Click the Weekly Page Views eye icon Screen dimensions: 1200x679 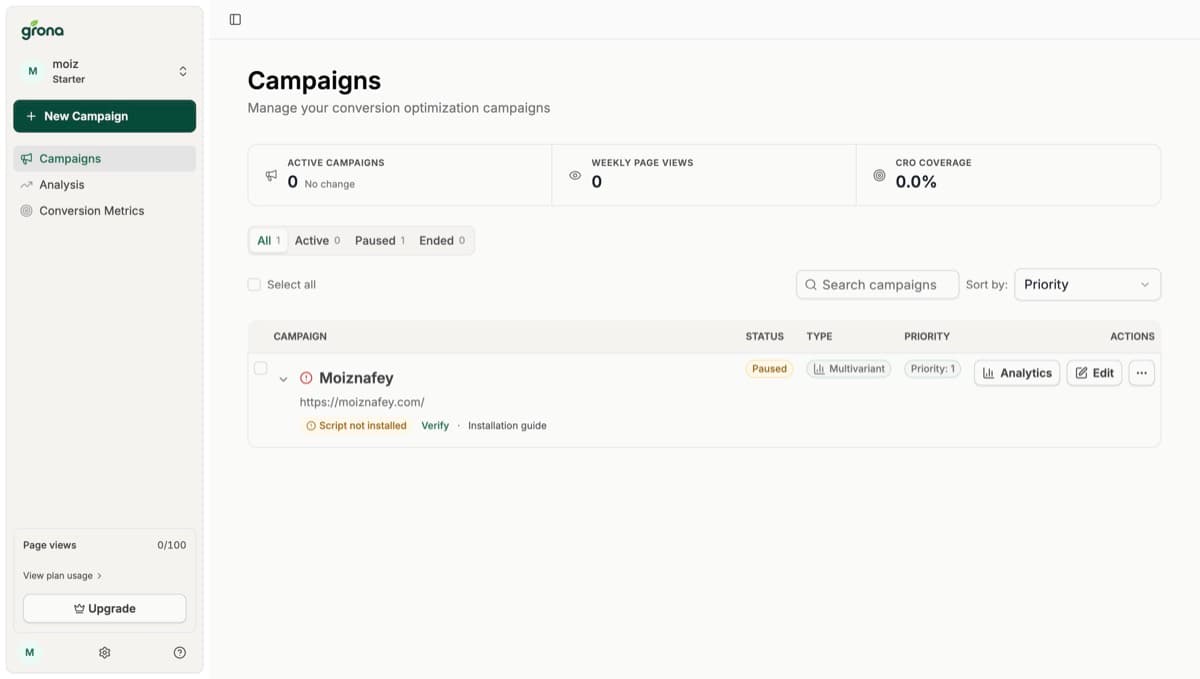pyautogui.click(x=575, y=175)
